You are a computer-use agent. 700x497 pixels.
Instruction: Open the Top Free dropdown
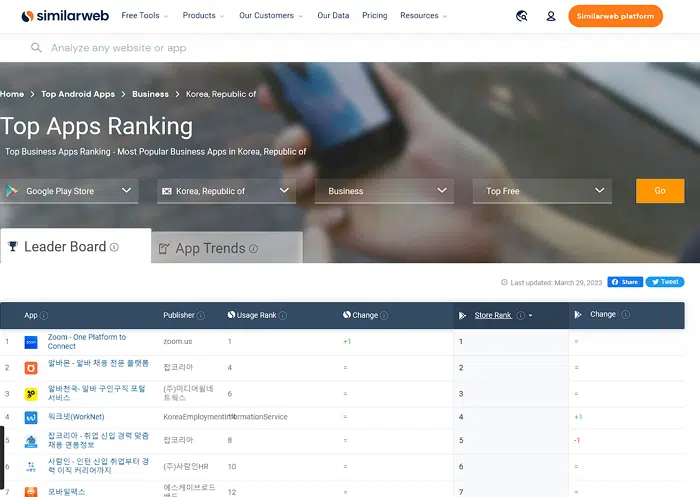click(x=542, y=191)
